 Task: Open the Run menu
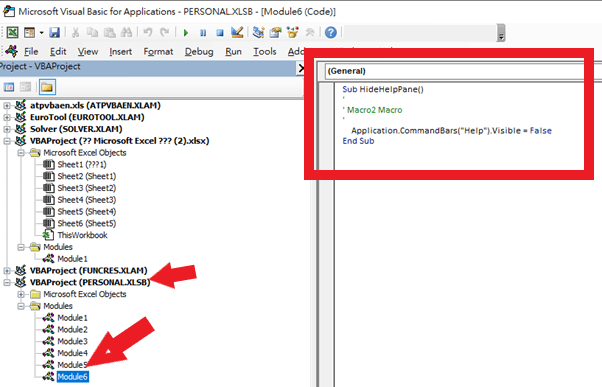coord(233,51)
